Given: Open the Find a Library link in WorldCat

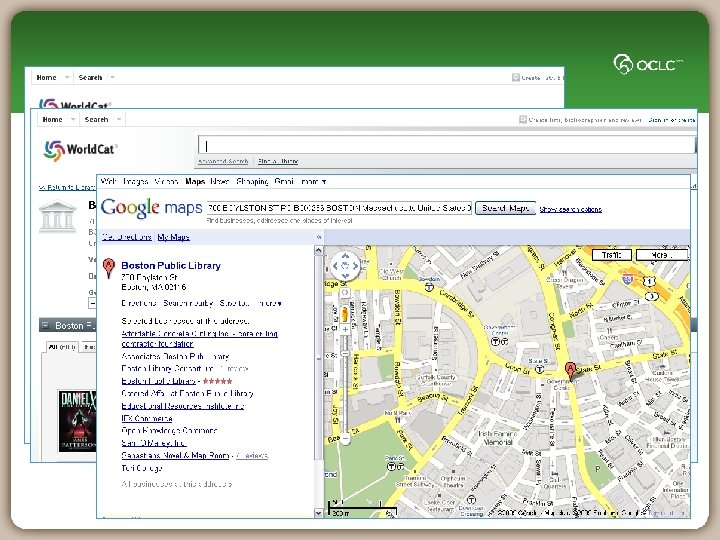Looking at the screenshot, I should 278,161.
